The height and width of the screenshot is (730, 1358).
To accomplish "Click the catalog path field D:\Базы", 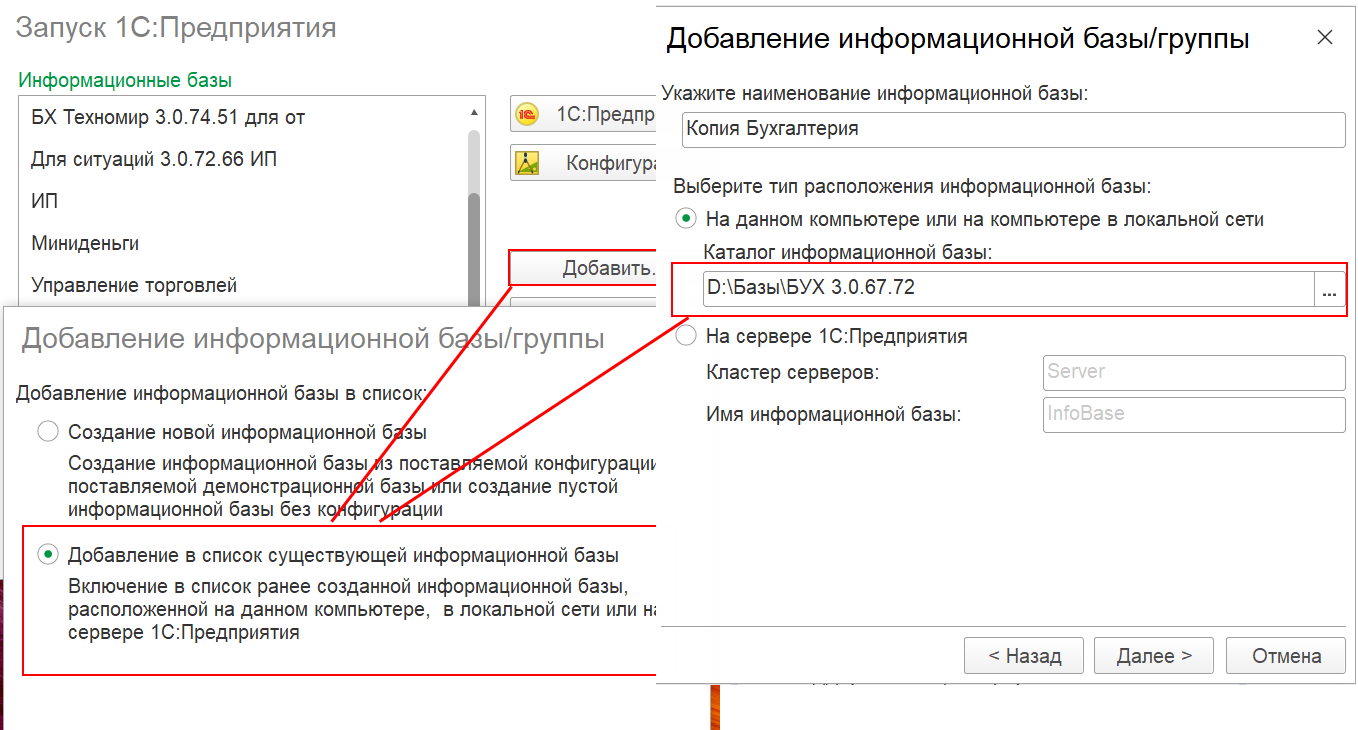I will coord(1008,289).
